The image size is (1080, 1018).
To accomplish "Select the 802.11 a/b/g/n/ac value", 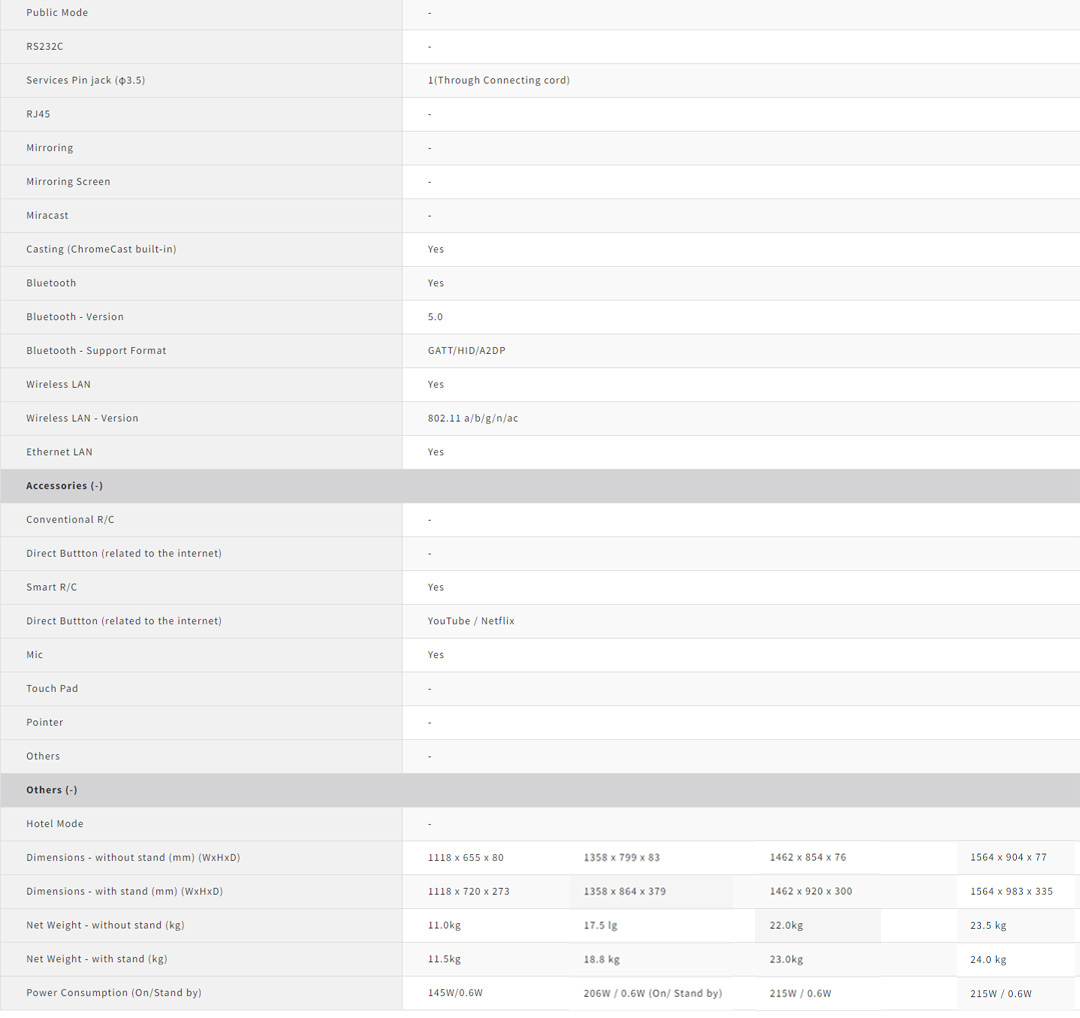I will point(473,418).
